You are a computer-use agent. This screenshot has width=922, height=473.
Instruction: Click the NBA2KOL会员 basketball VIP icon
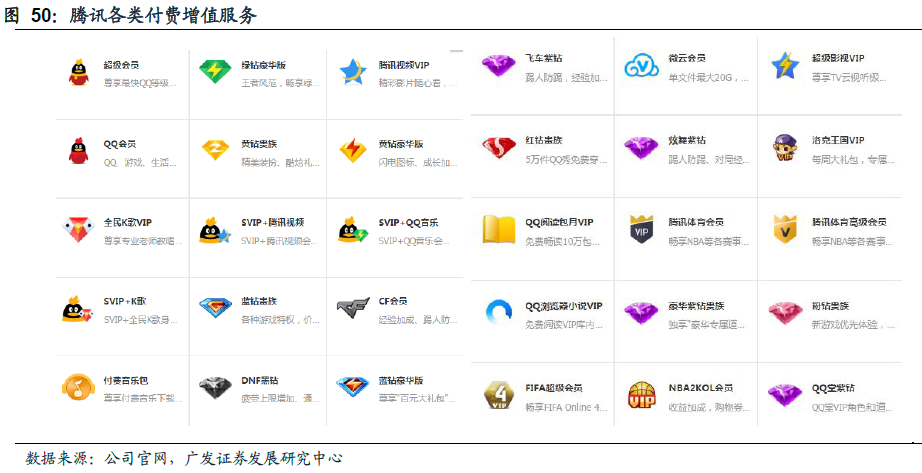click(641, 395)
